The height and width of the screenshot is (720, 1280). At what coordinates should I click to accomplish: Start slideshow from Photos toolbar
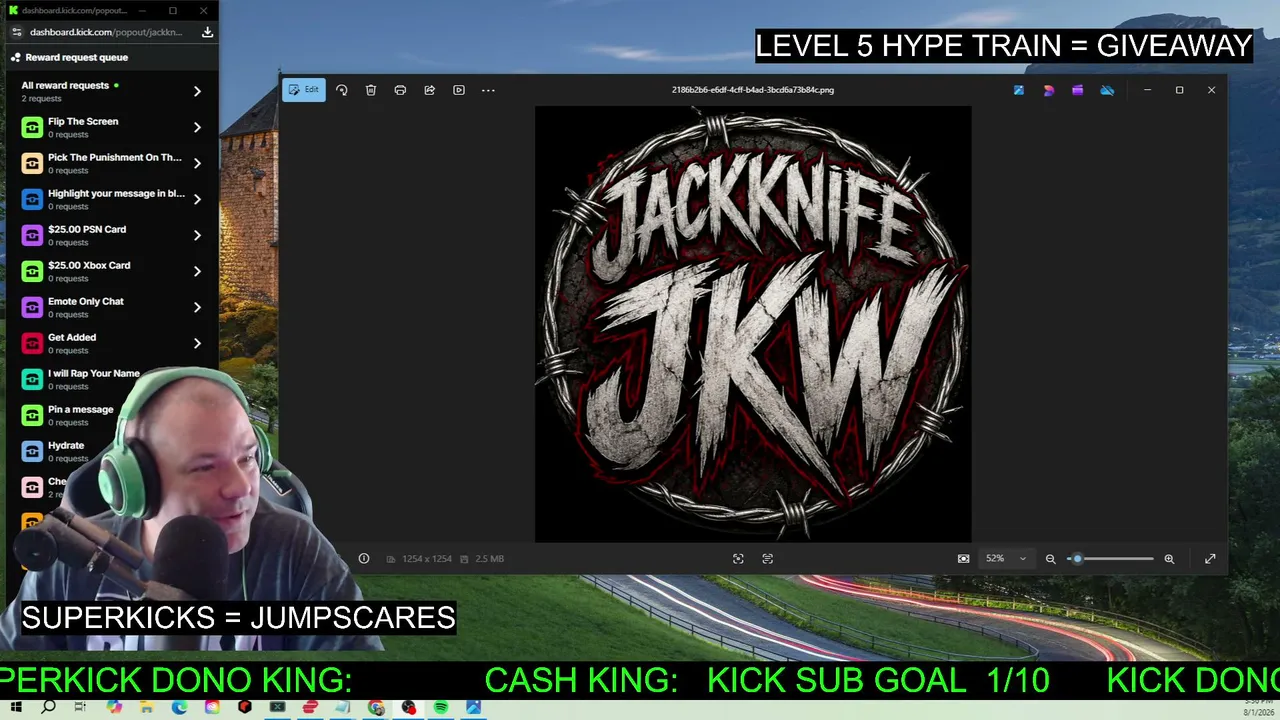click(x=459, y=90)
